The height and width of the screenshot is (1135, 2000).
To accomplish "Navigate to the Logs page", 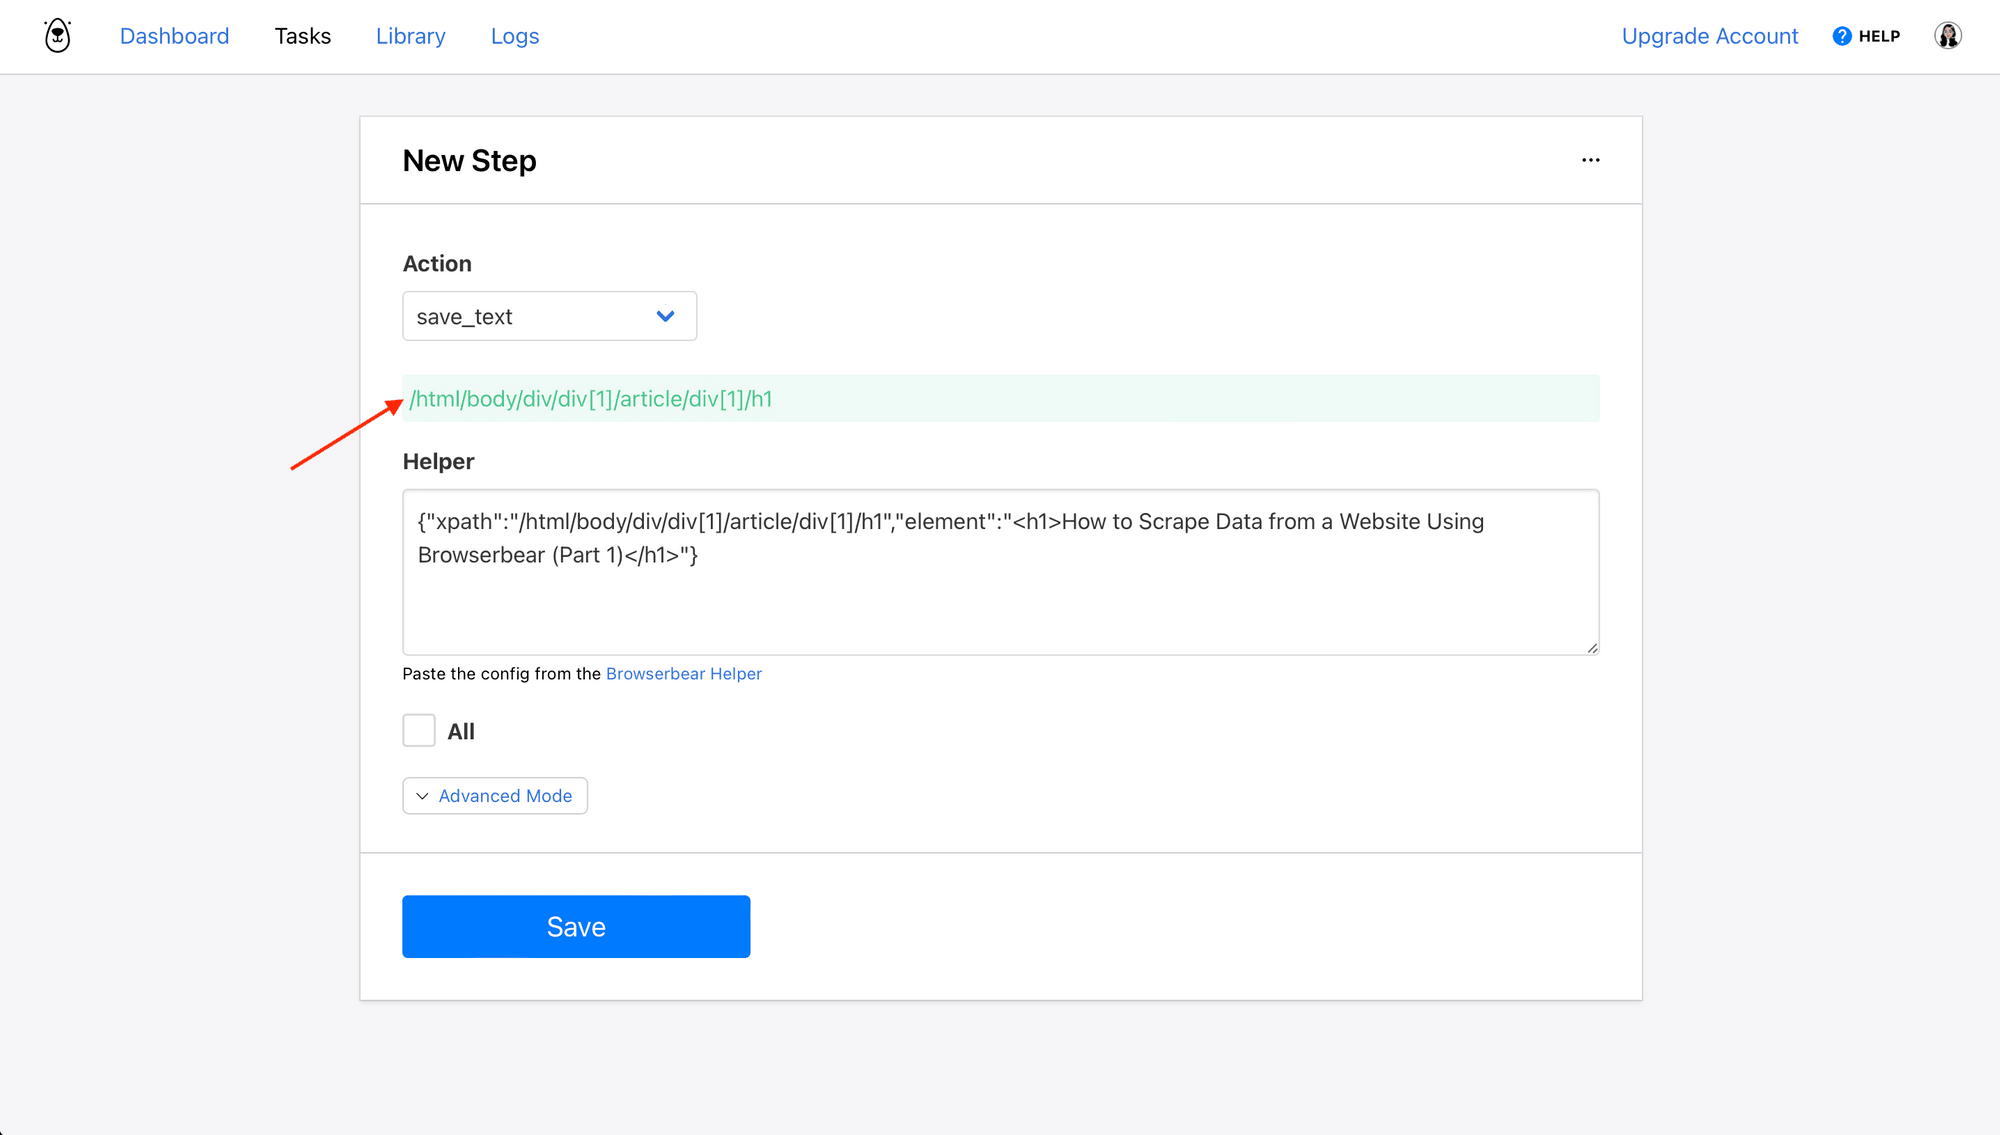I will click(x=515, y=35).
